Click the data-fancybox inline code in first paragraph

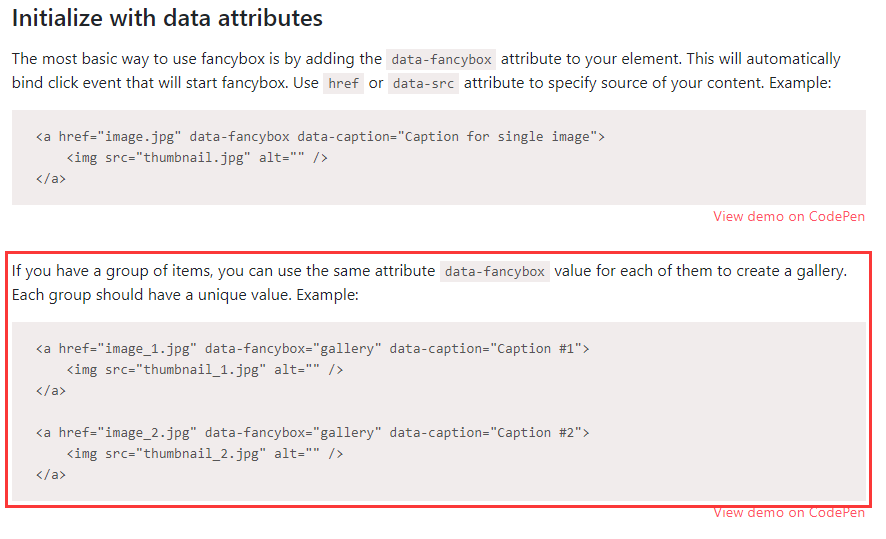(441, 59)
